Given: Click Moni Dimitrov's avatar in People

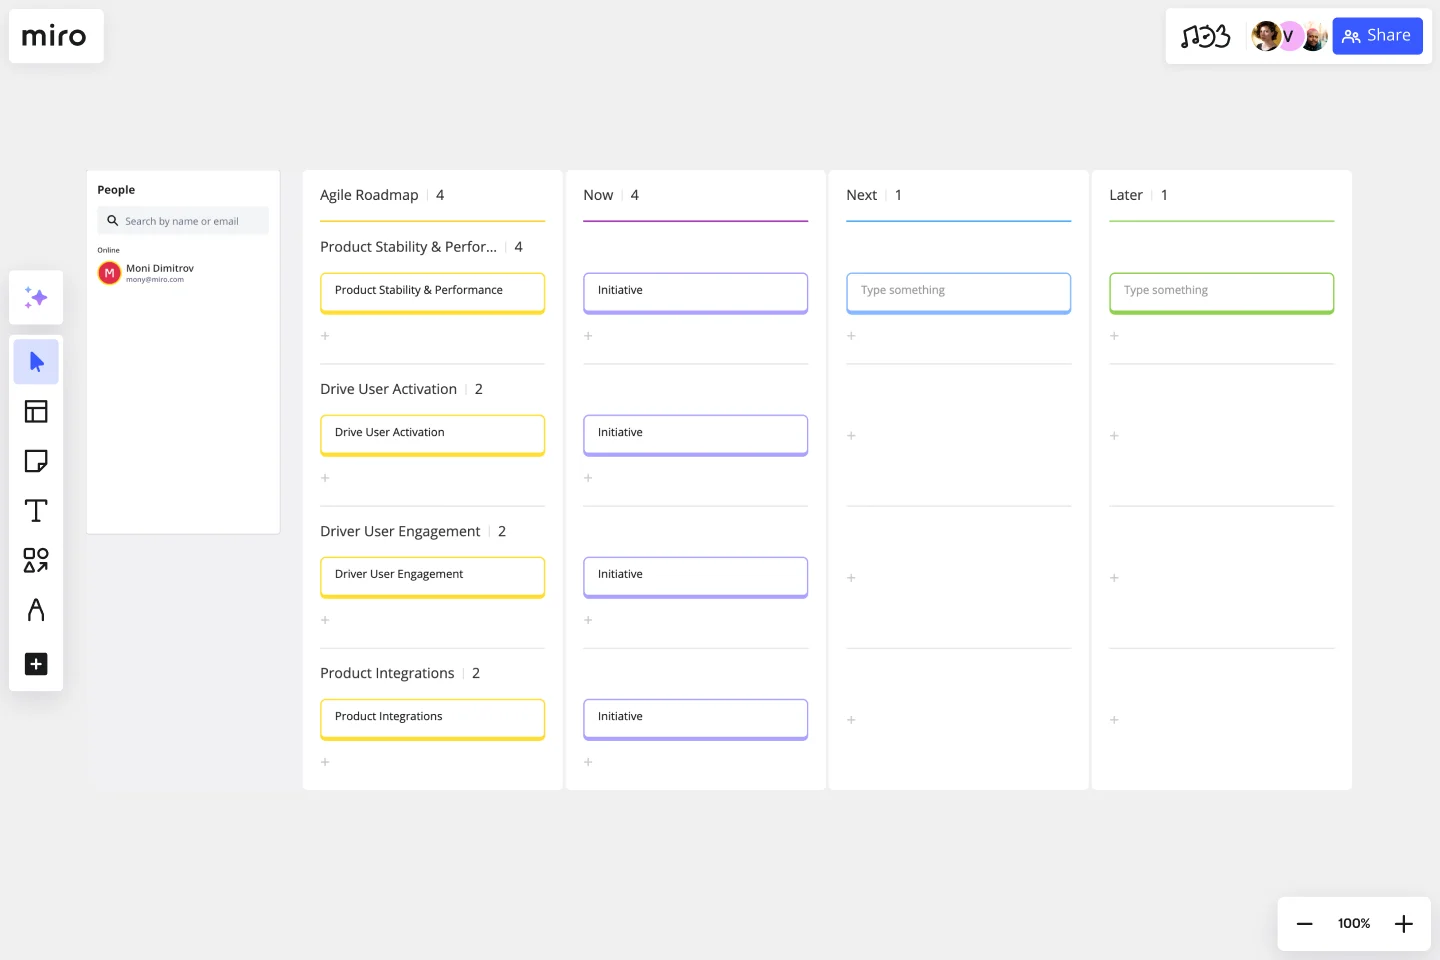Looking at the screenshot, I should [x=109, y=273].
